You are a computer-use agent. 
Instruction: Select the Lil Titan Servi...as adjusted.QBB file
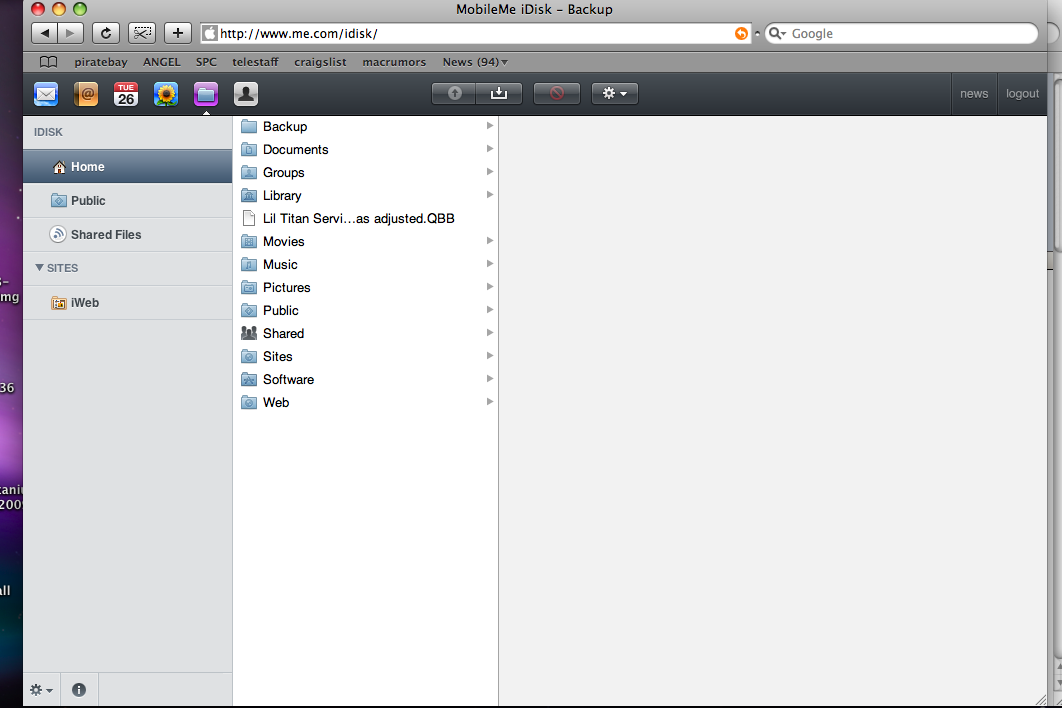(366, 219)
